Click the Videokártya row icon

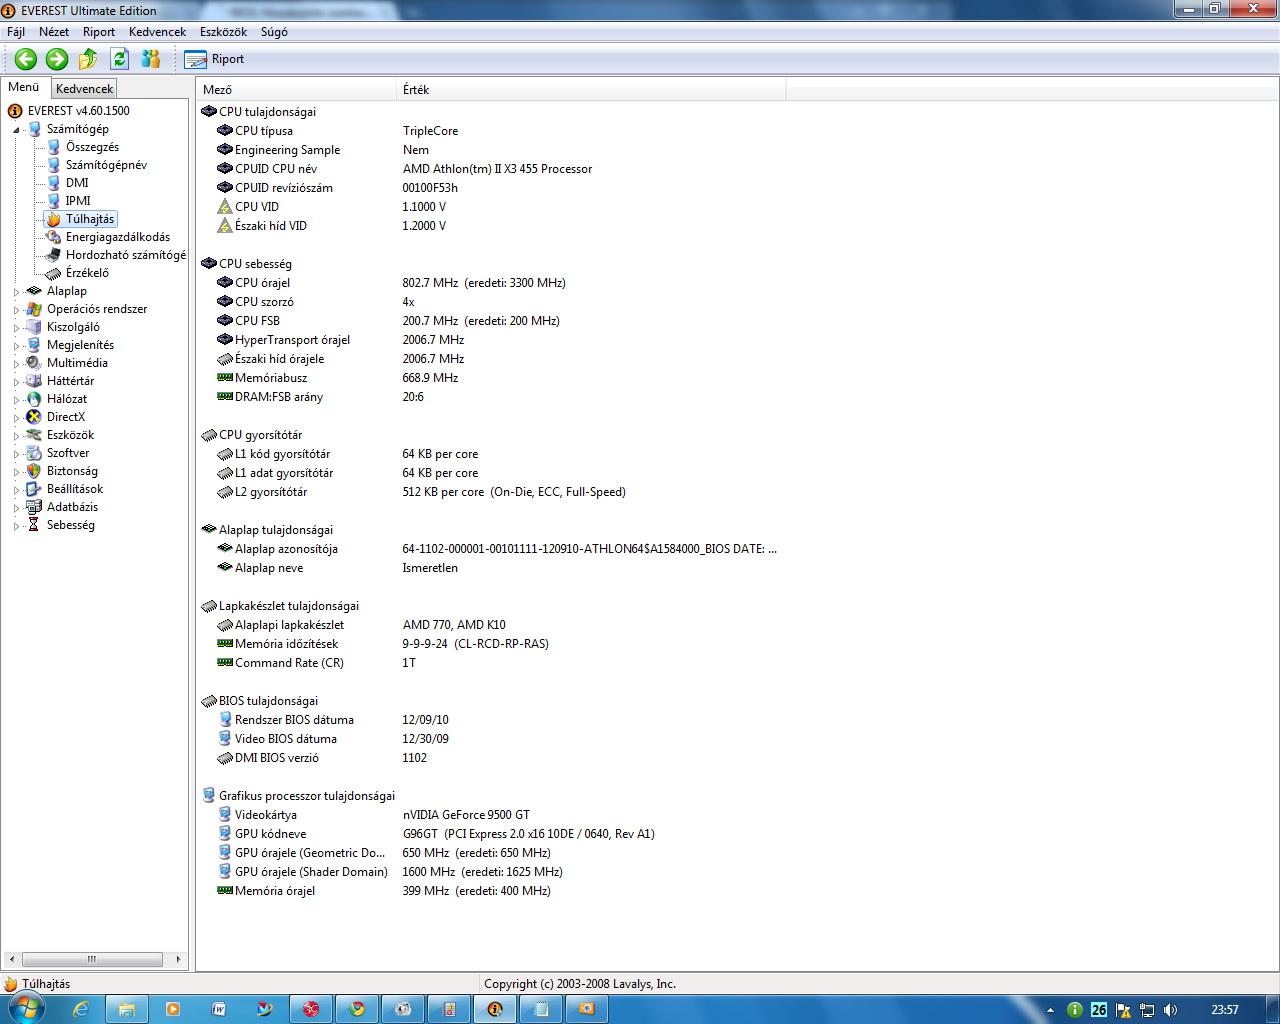point(225,815)
